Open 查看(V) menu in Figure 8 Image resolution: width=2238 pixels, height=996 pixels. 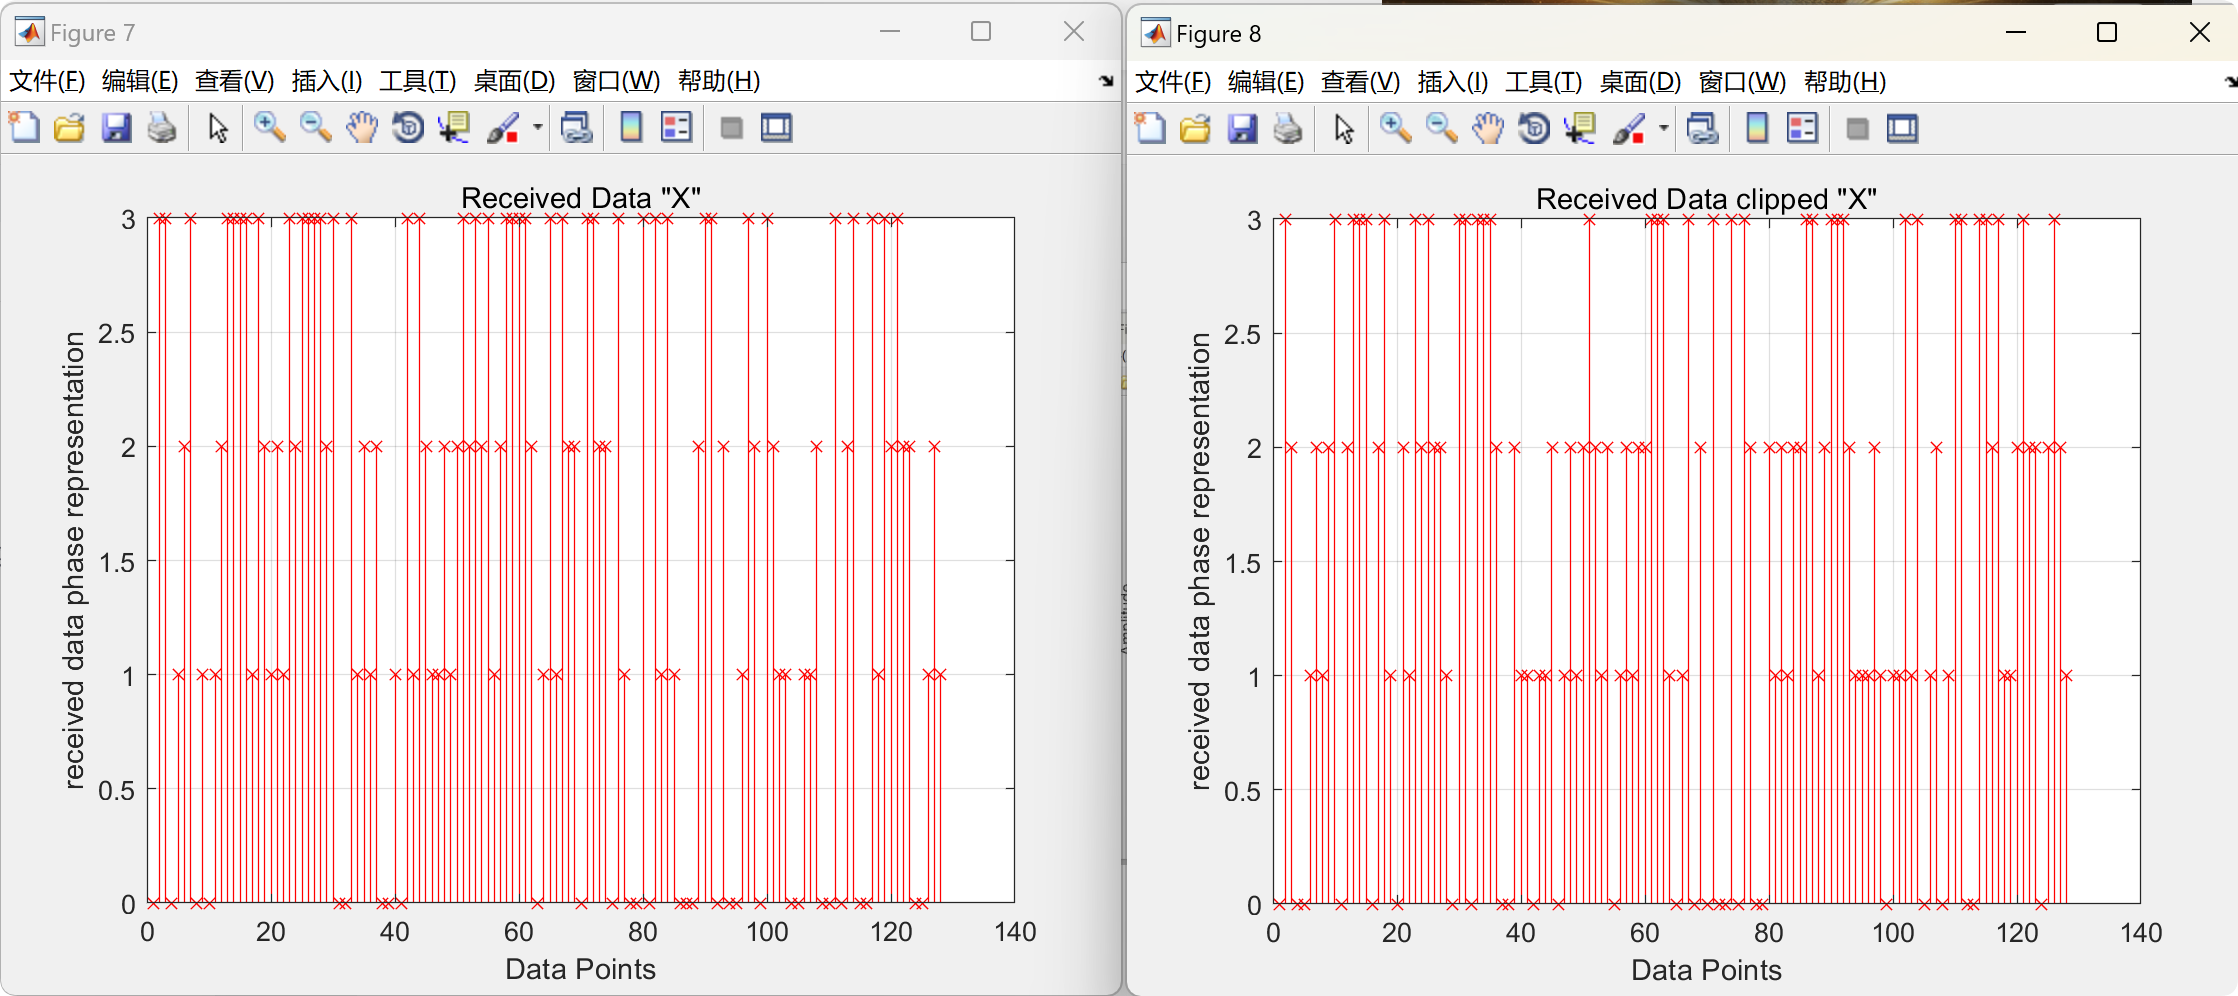[1360, 82]
